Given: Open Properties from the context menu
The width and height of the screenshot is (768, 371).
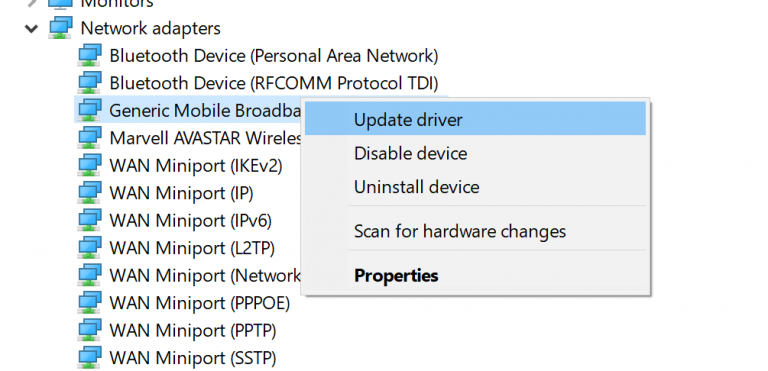Looking at the screenshot, I should pos(475,275).
